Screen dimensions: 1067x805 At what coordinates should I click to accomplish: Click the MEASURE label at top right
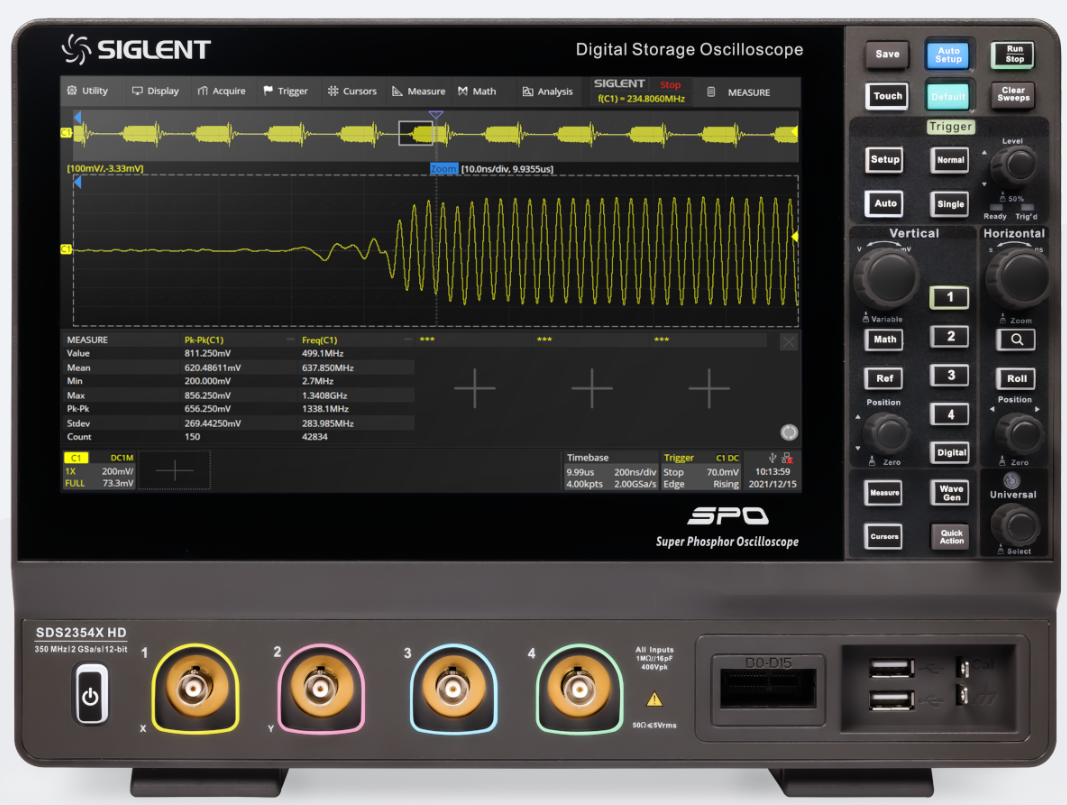[749, 92]
